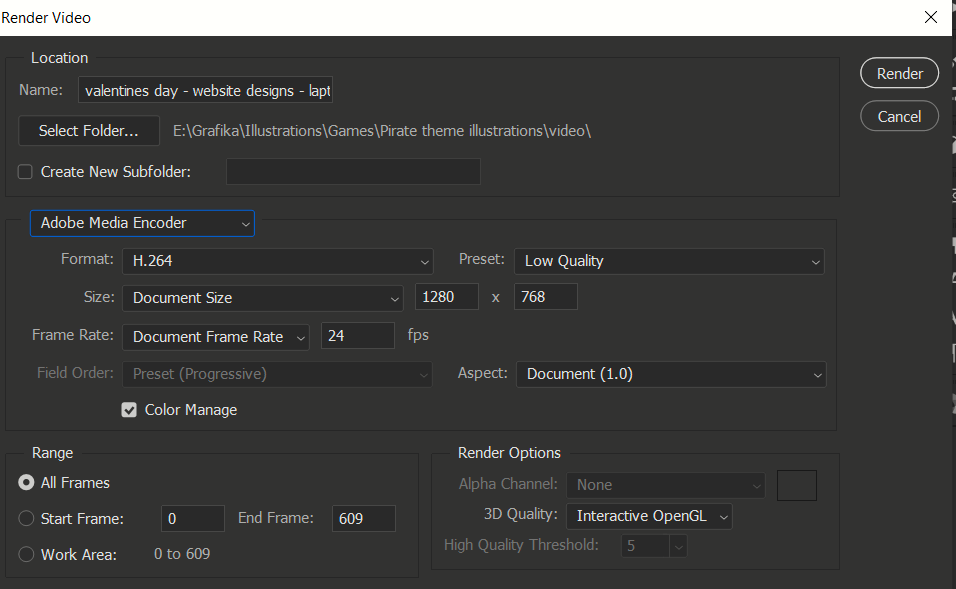Screen dimensions: 956x589
Task: Uncheck the Color Manage option
Action: pyautogui.click(x=128, y=409)
